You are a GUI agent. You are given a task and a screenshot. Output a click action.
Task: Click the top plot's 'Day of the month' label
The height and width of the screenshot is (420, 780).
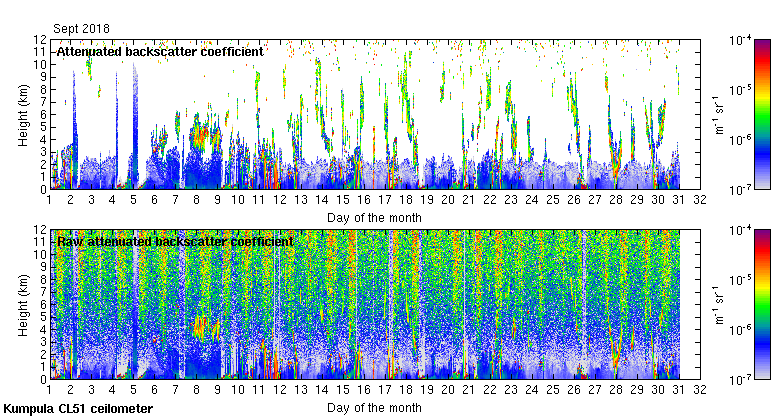(374, 217)
